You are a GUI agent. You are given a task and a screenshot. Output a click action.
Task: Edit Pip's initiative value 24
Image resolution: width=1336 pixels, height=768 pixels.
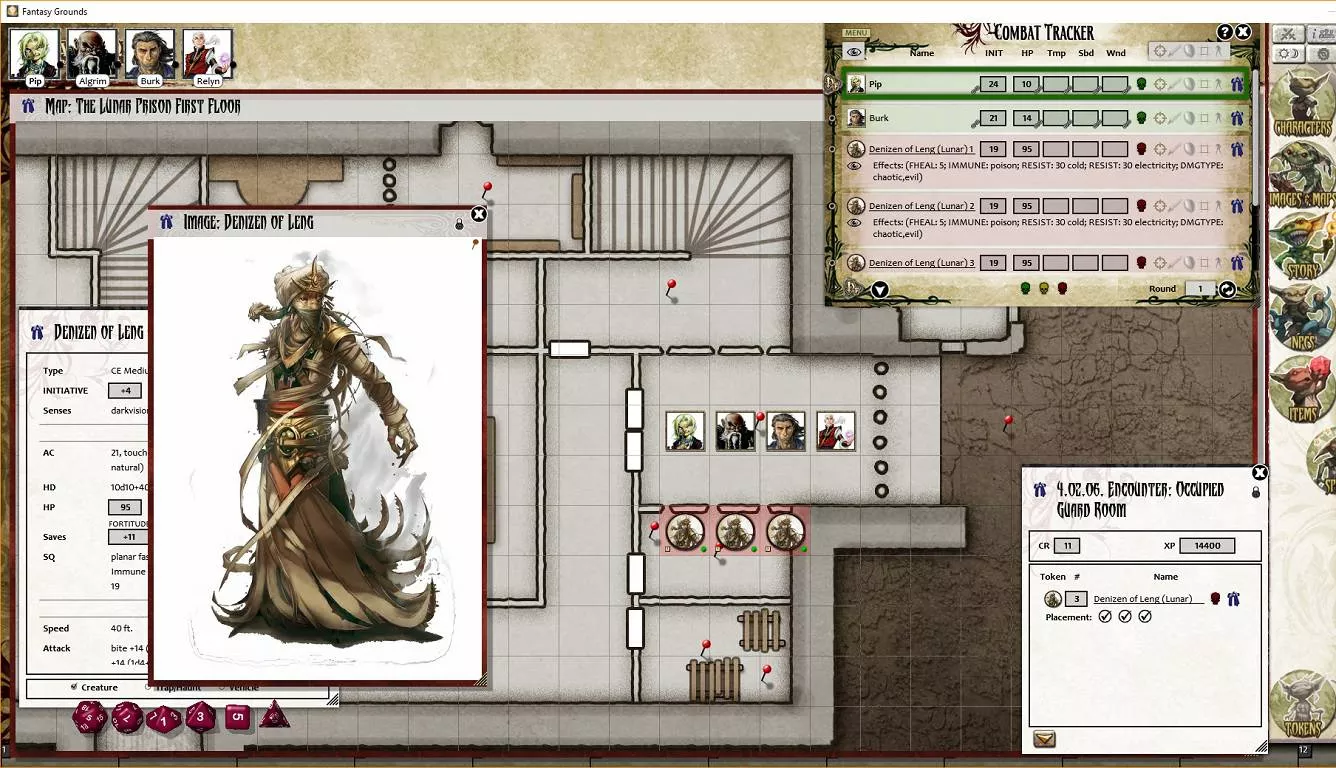tap(993, 85)
